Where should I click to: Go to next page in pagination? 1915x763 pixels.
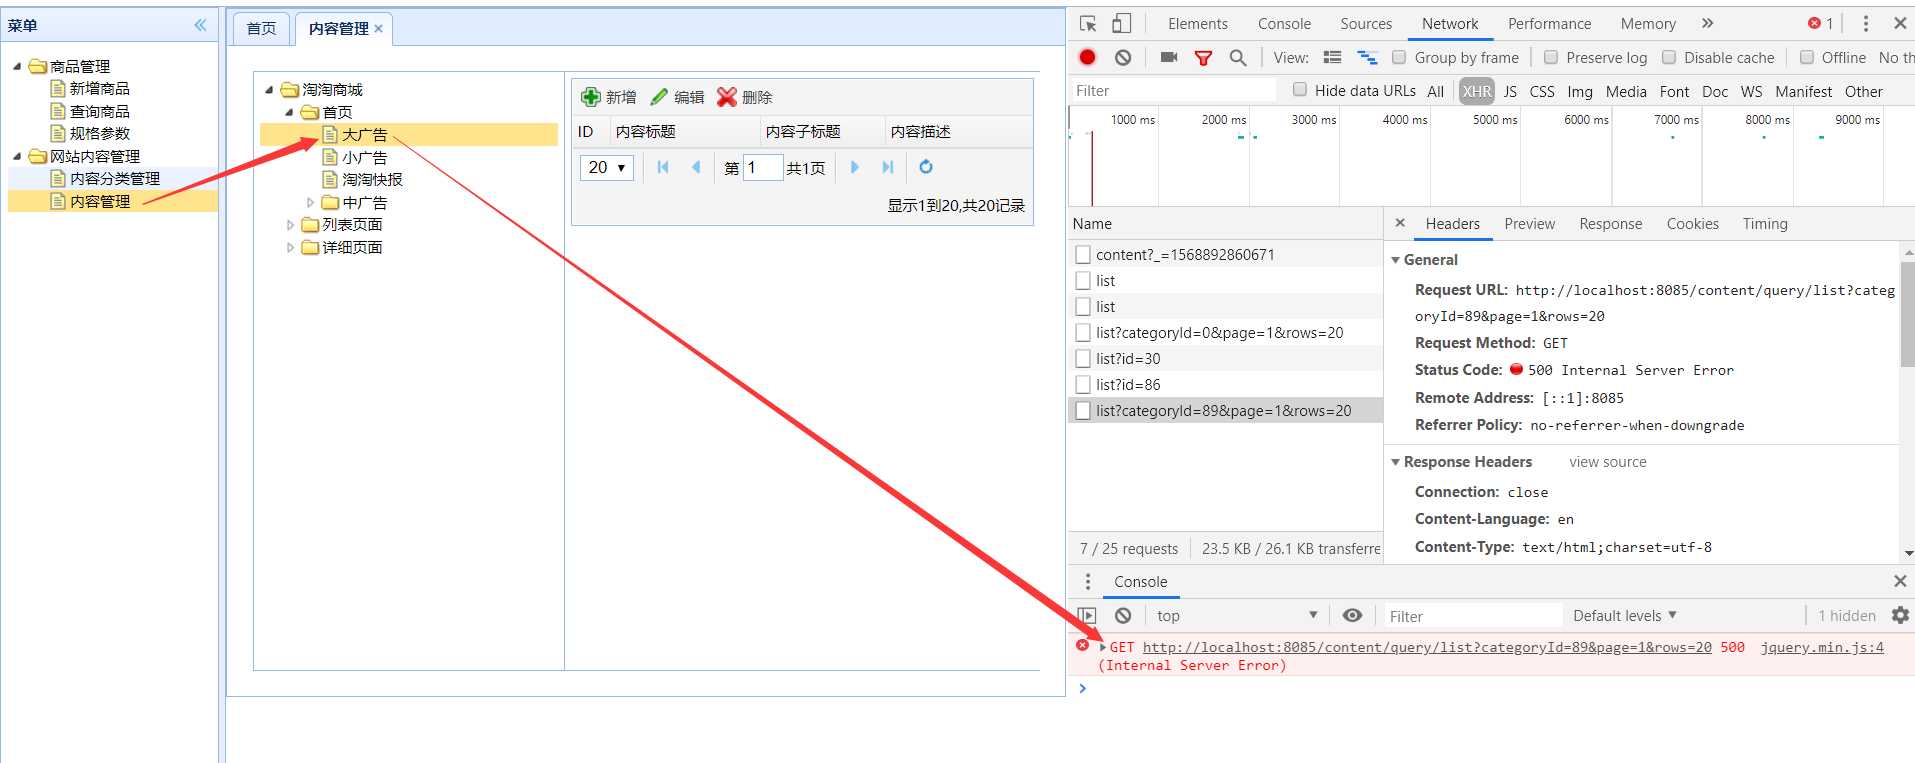(854, 167)
